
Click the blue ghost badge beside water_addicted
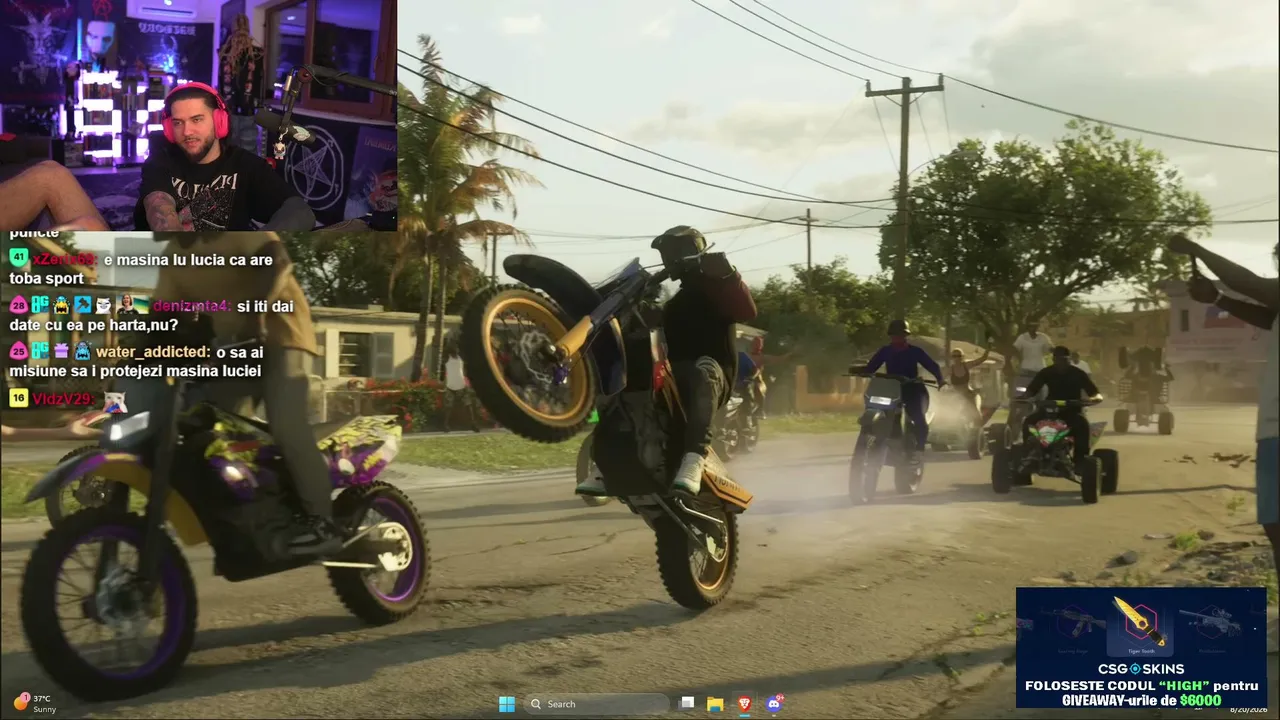84,351
